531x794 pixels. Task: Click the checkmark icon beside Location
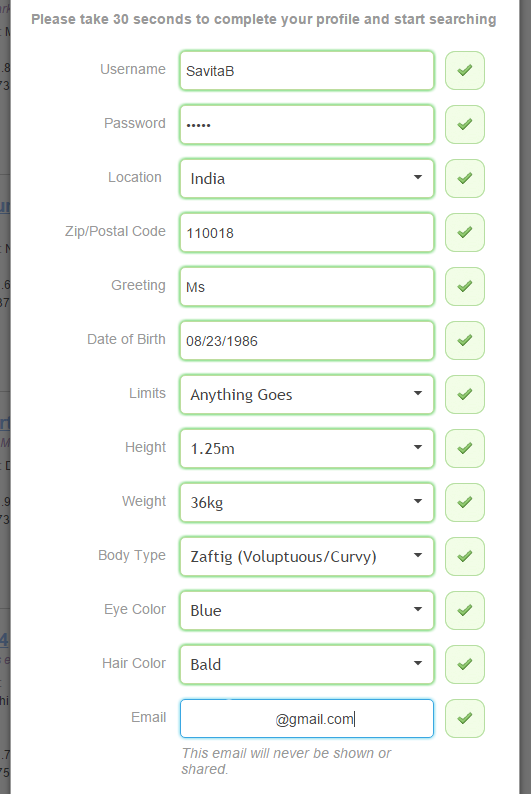tap(465, 178)
